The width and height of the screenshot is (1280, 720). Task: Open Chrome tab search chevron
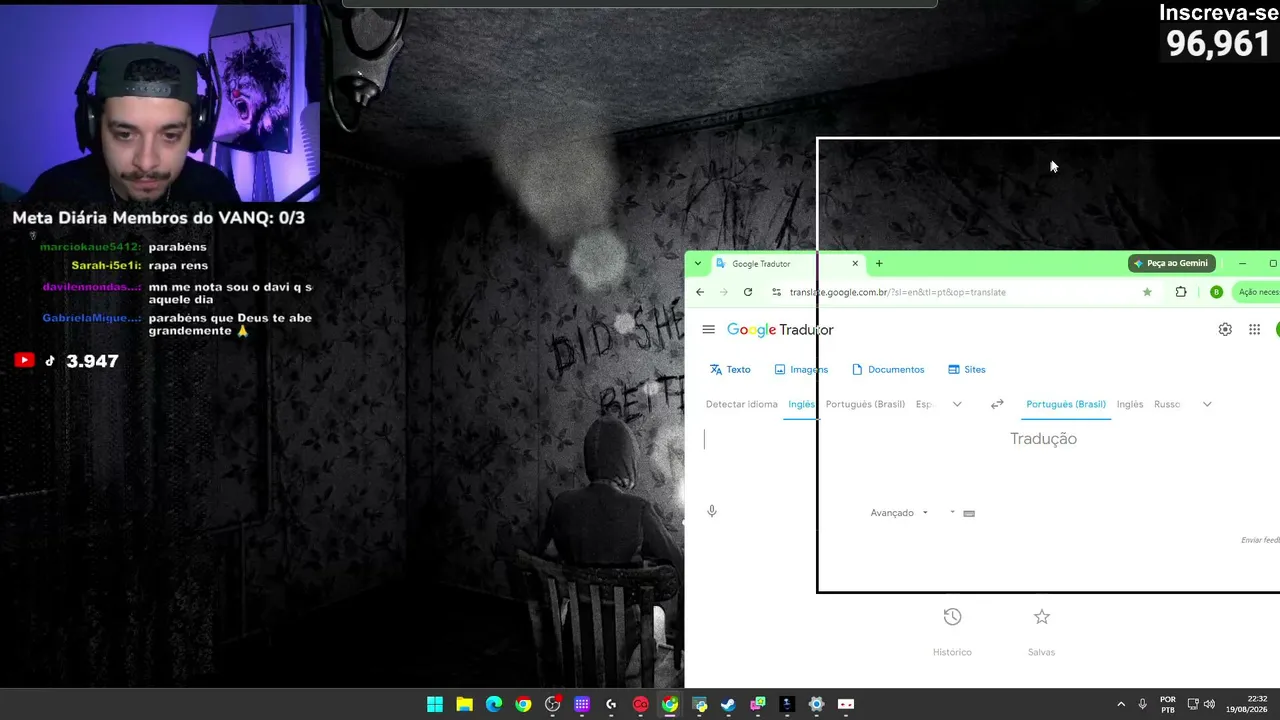698,264
